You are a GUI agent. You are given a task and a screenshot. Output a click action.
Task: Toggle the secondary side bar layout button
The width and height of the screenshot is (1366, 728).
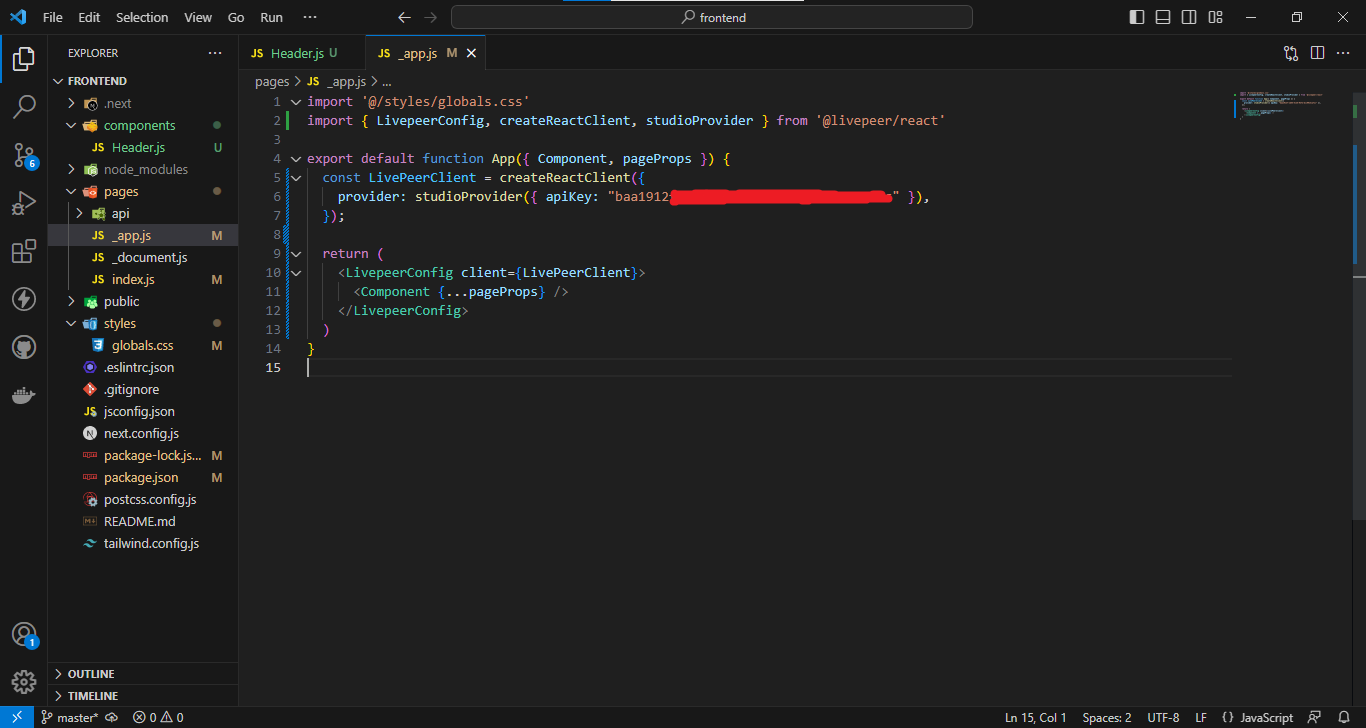tap(1189, 17)
